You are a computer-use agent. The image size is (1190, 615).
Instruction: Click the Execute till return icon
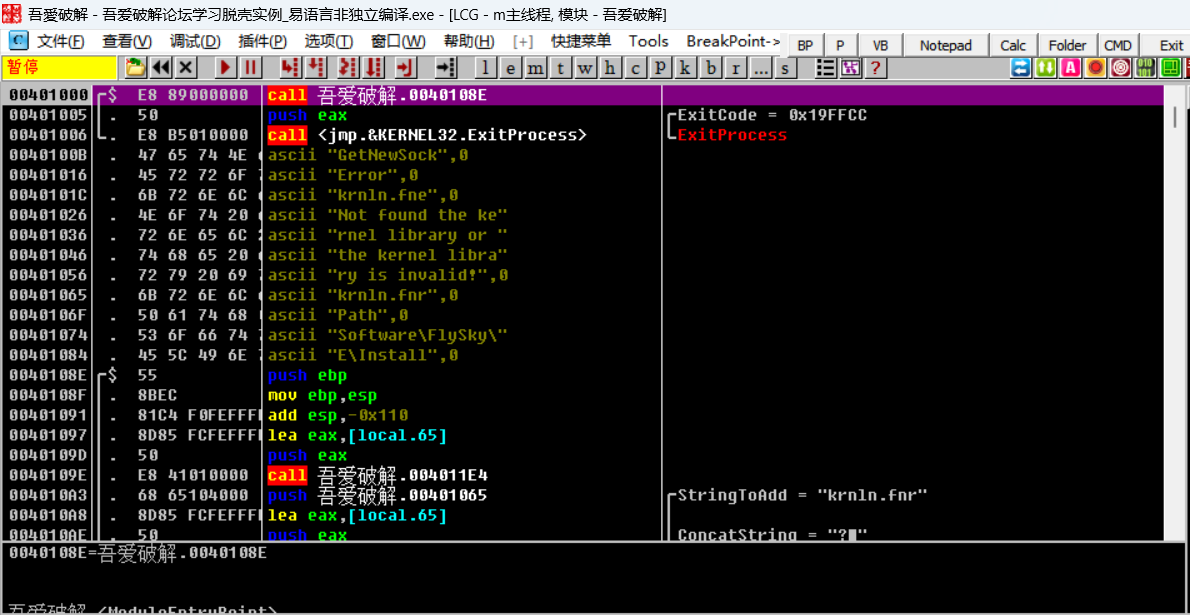point(407,68)
